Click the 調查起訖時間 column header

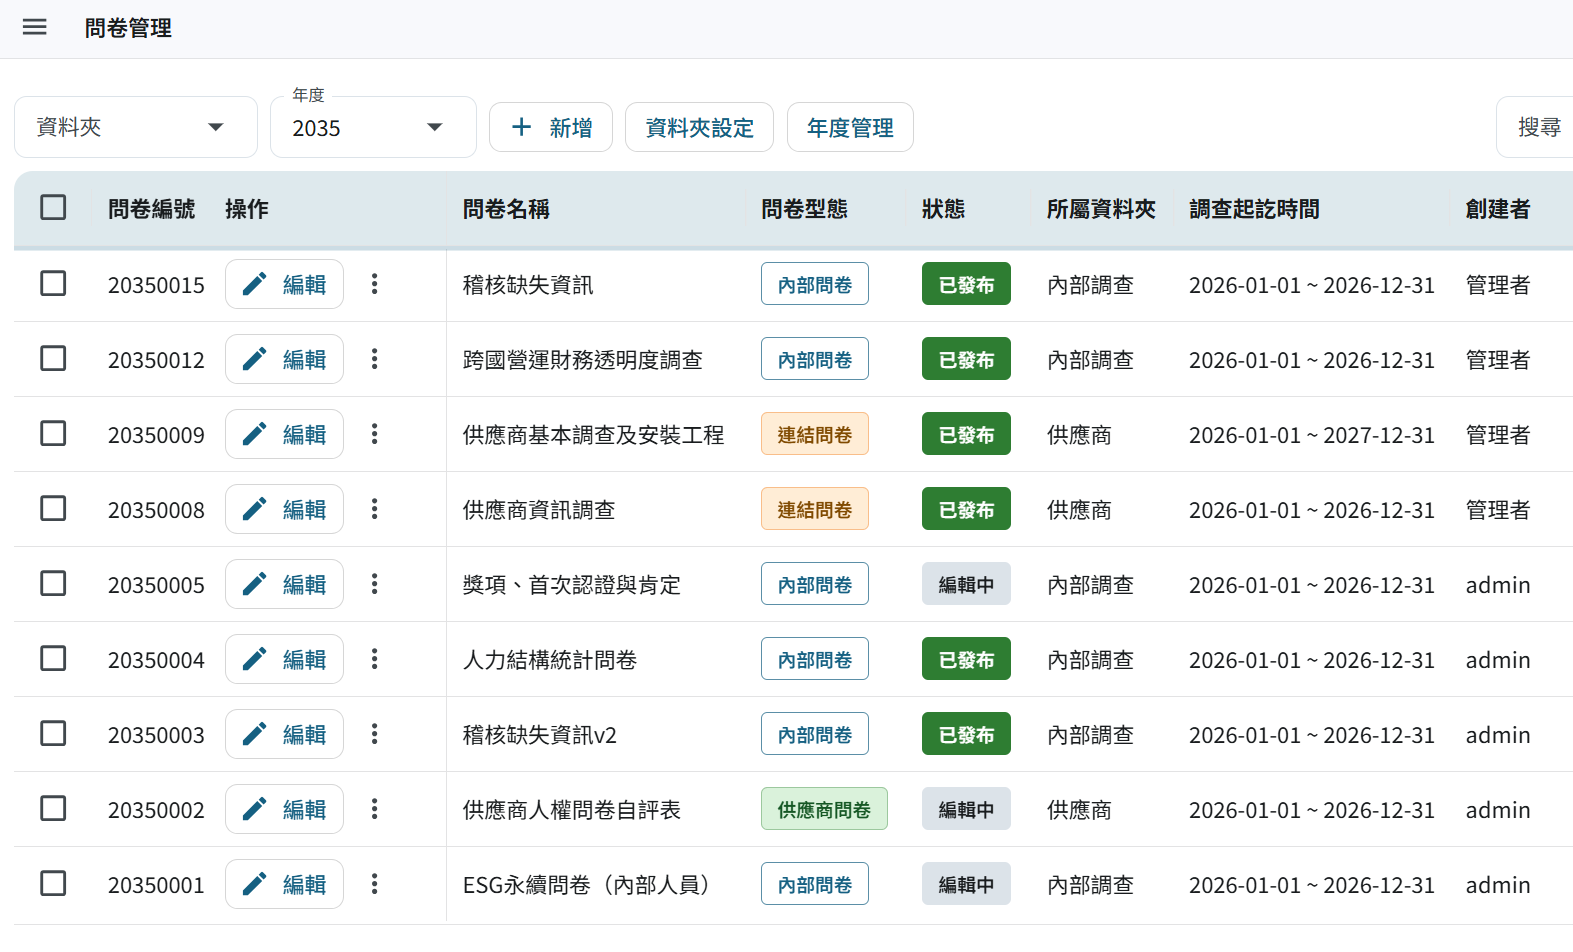[x=1254, y=208]
